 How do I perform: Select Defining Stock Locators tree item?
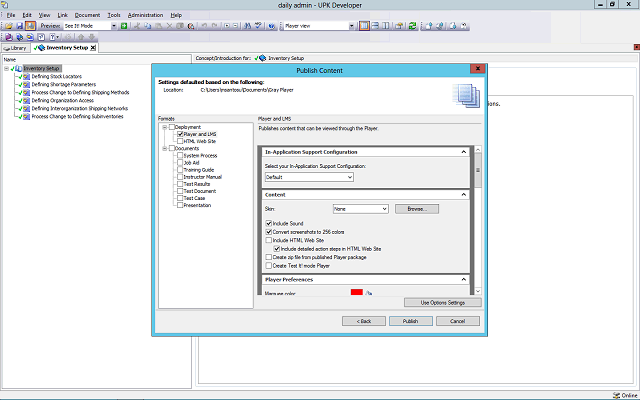[57, 76]
